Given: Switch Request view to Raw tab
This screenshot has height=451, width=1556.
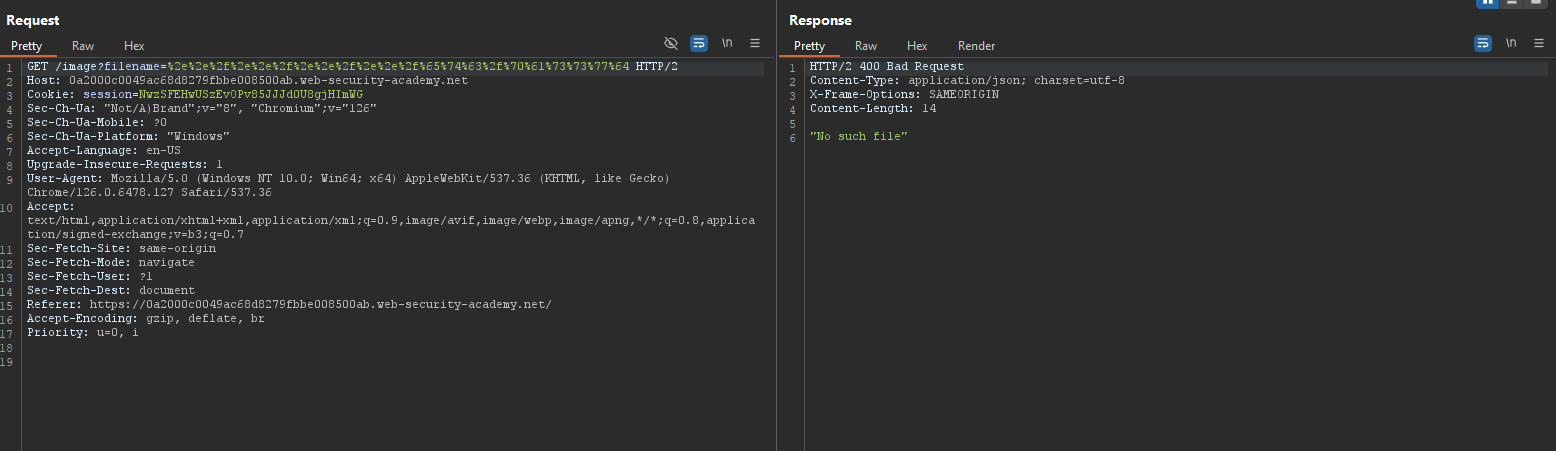Looking at the screenshot, I should 83,46.
